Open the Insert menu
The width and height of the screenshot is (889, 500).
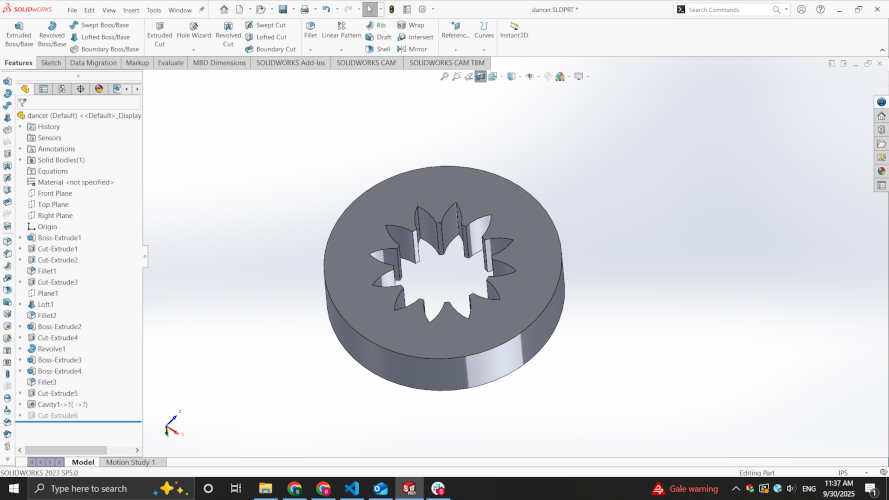(131, 10)
